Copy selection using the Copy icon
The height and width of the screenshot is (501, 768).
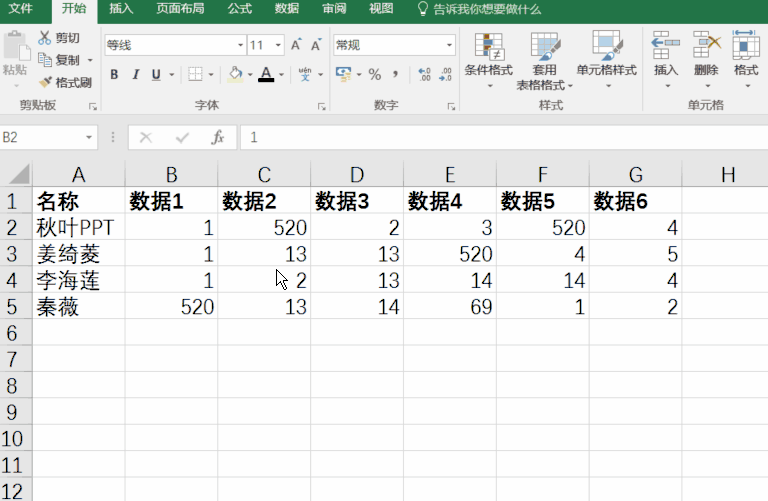coord(45,60)
